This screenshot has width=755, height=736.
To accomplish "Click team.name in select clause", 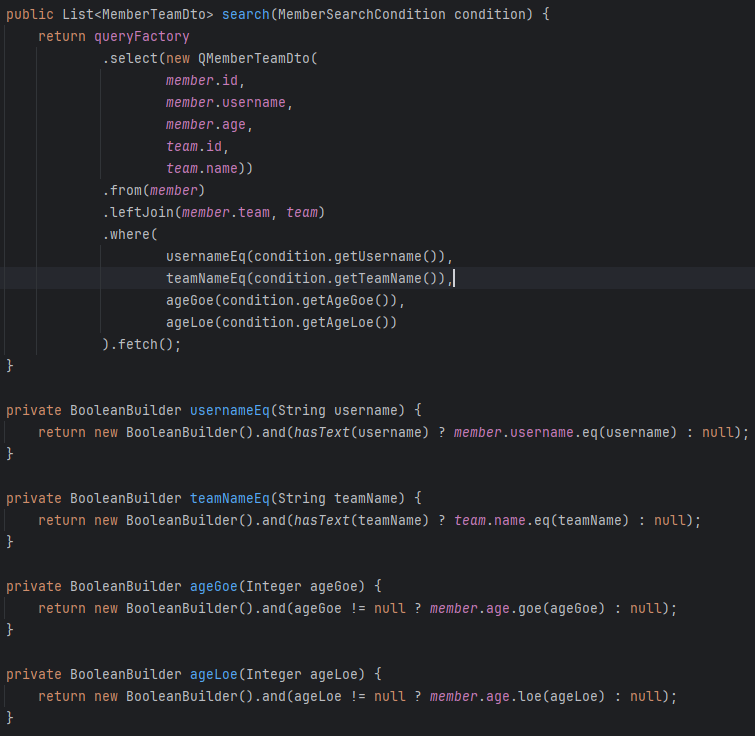I will coord(202,168).
